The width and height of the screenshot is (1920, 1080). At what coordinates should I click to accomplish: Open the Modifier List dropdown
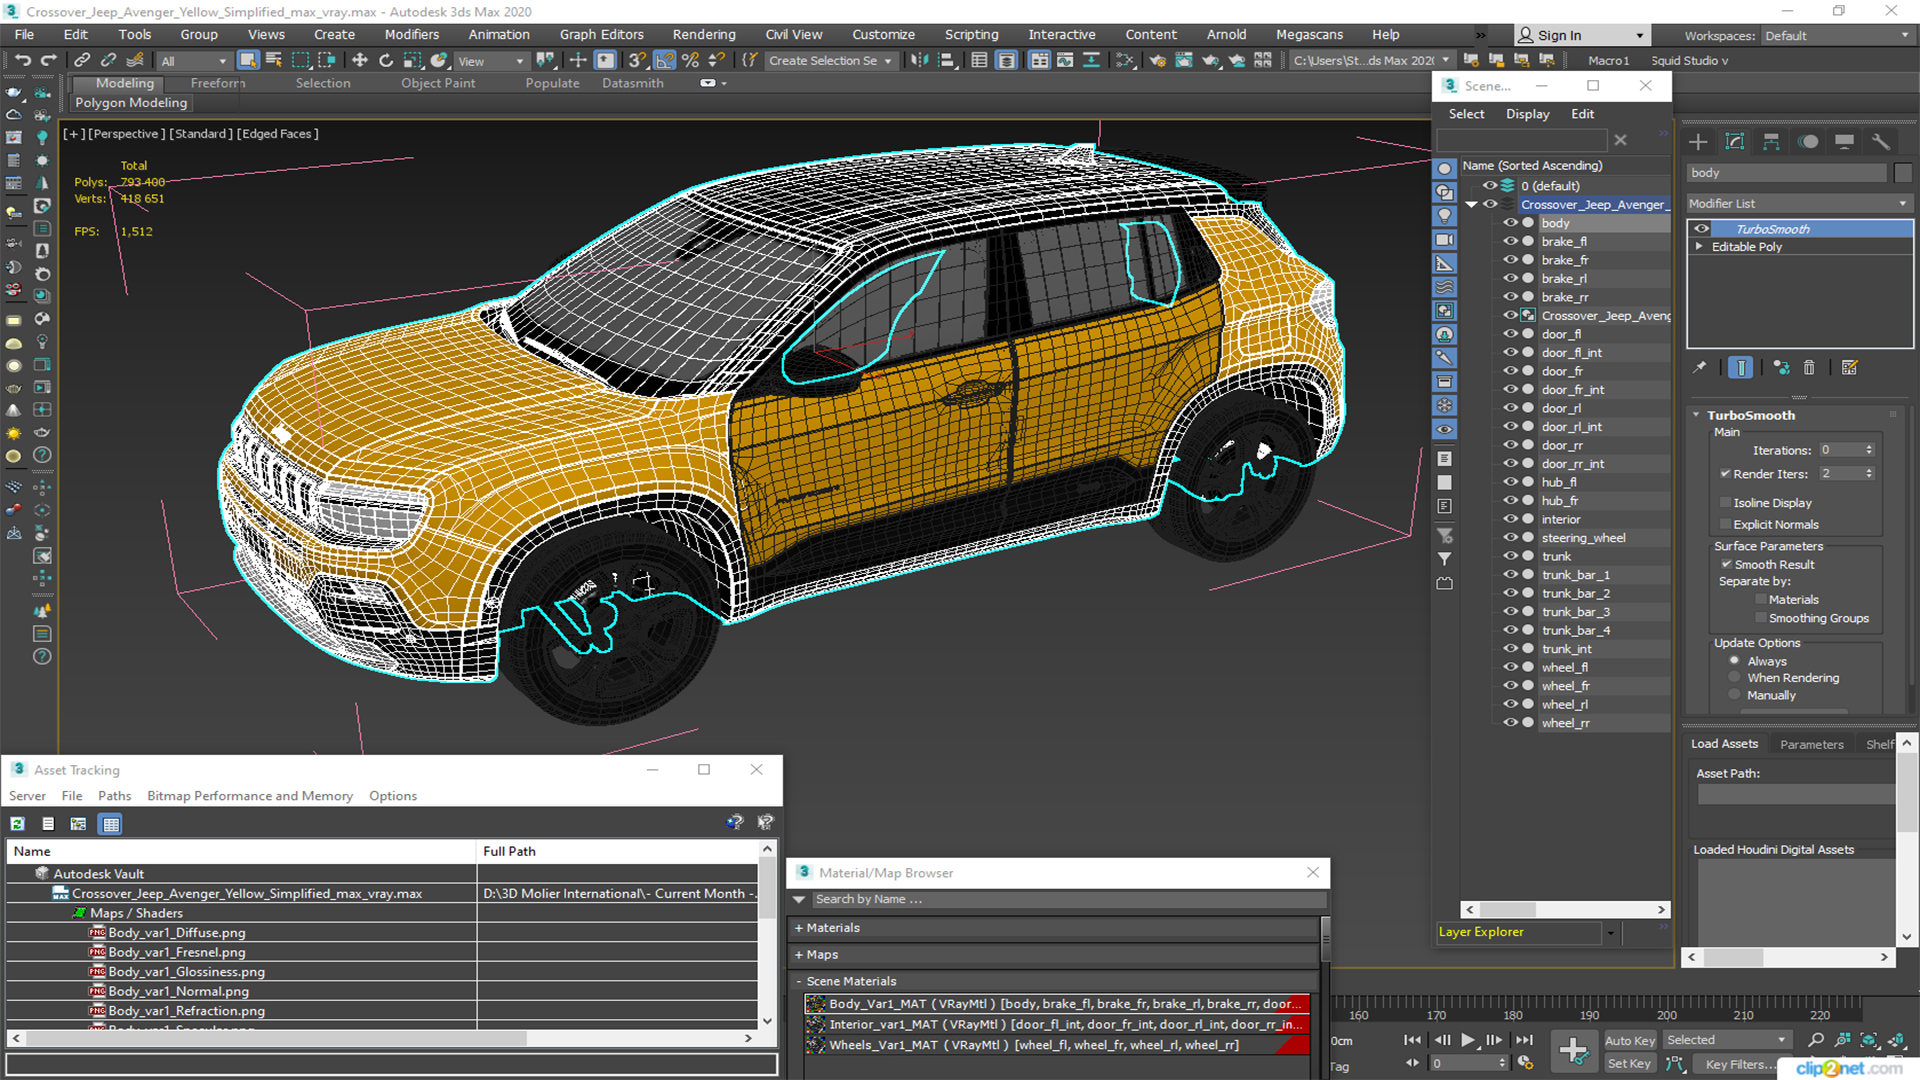[1799, 204]
